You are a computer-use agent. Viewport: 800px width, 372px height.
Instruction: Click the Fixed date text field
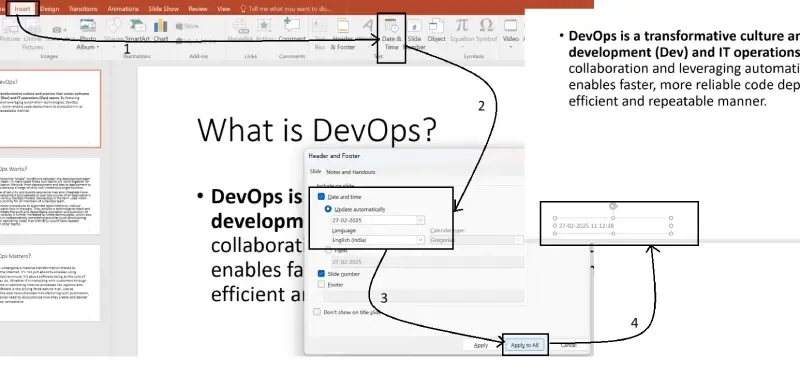point(428,262)
